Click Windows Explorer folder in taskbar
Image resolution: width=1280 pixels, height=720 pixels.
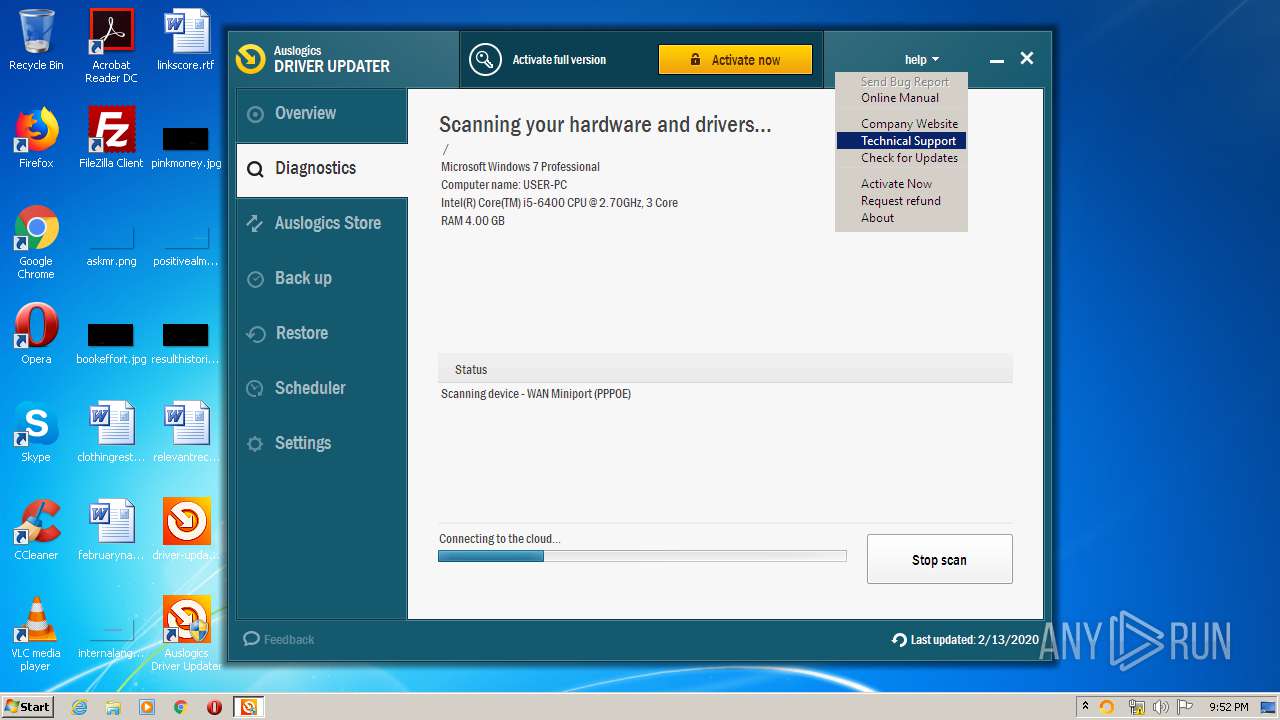click(x=113, y=707)
